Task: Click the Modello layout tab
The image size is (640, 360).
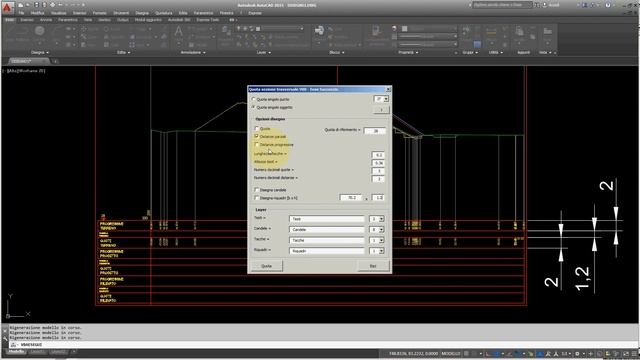Action: pyautogui.click(x=16, y=352)
